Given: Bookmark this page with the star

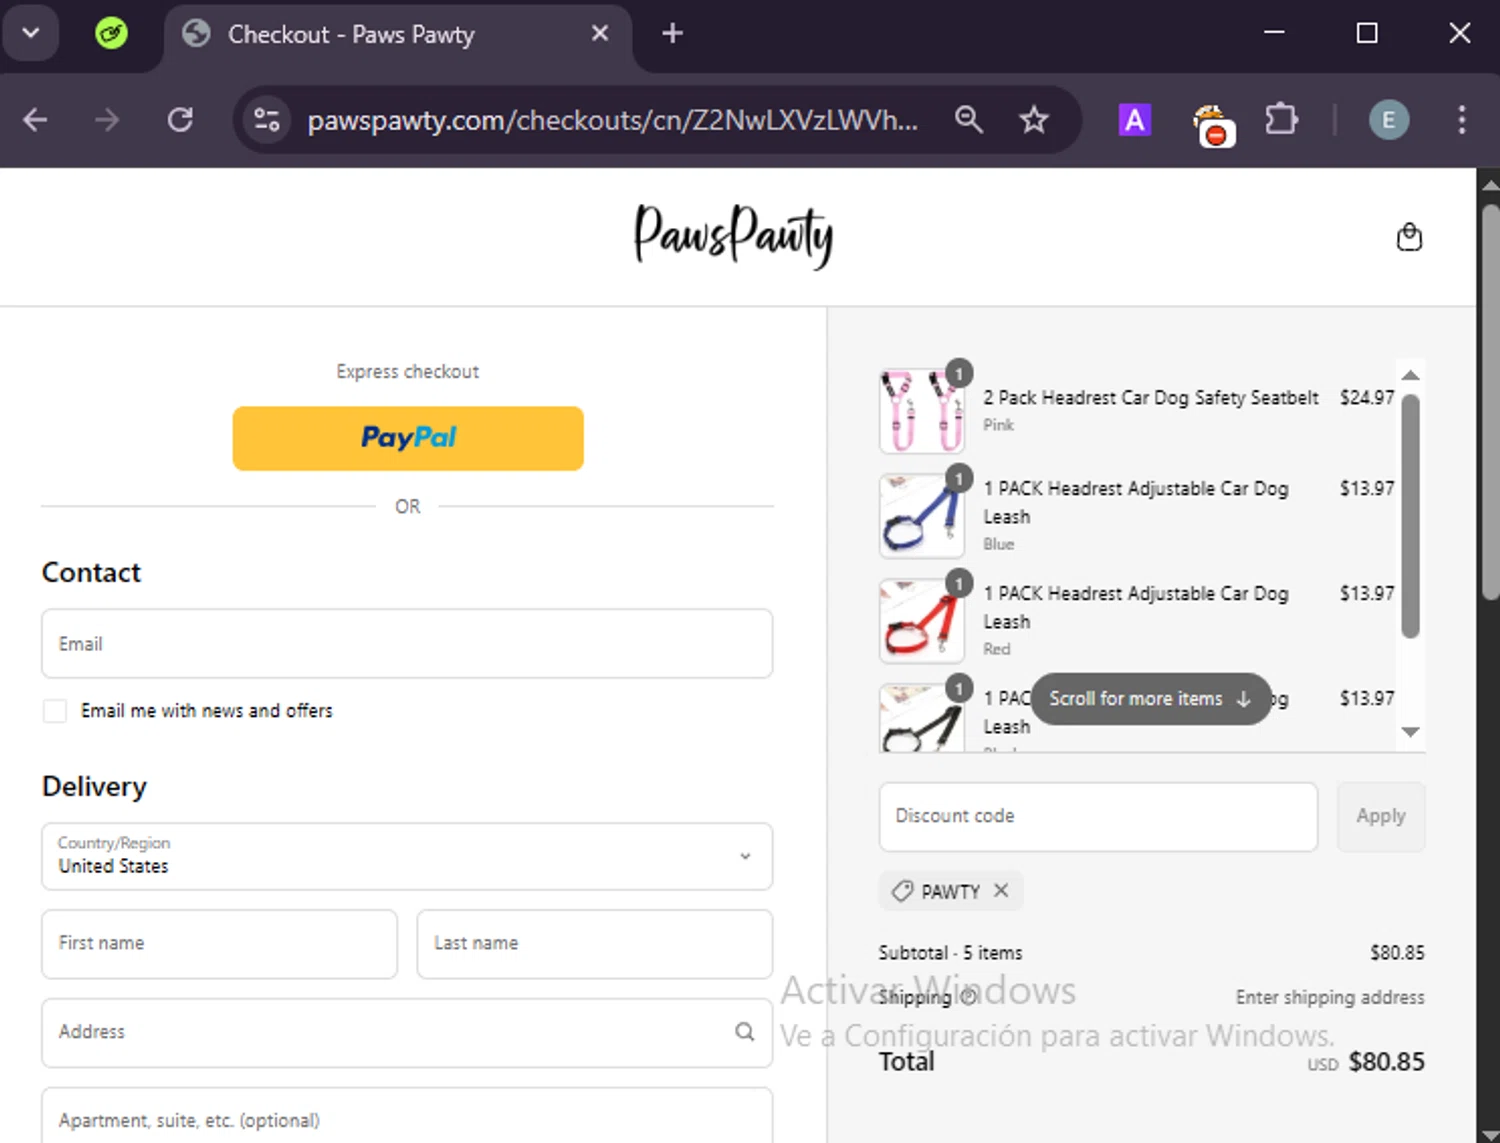Looking at the screenshot, I should tap(1034, 120).
